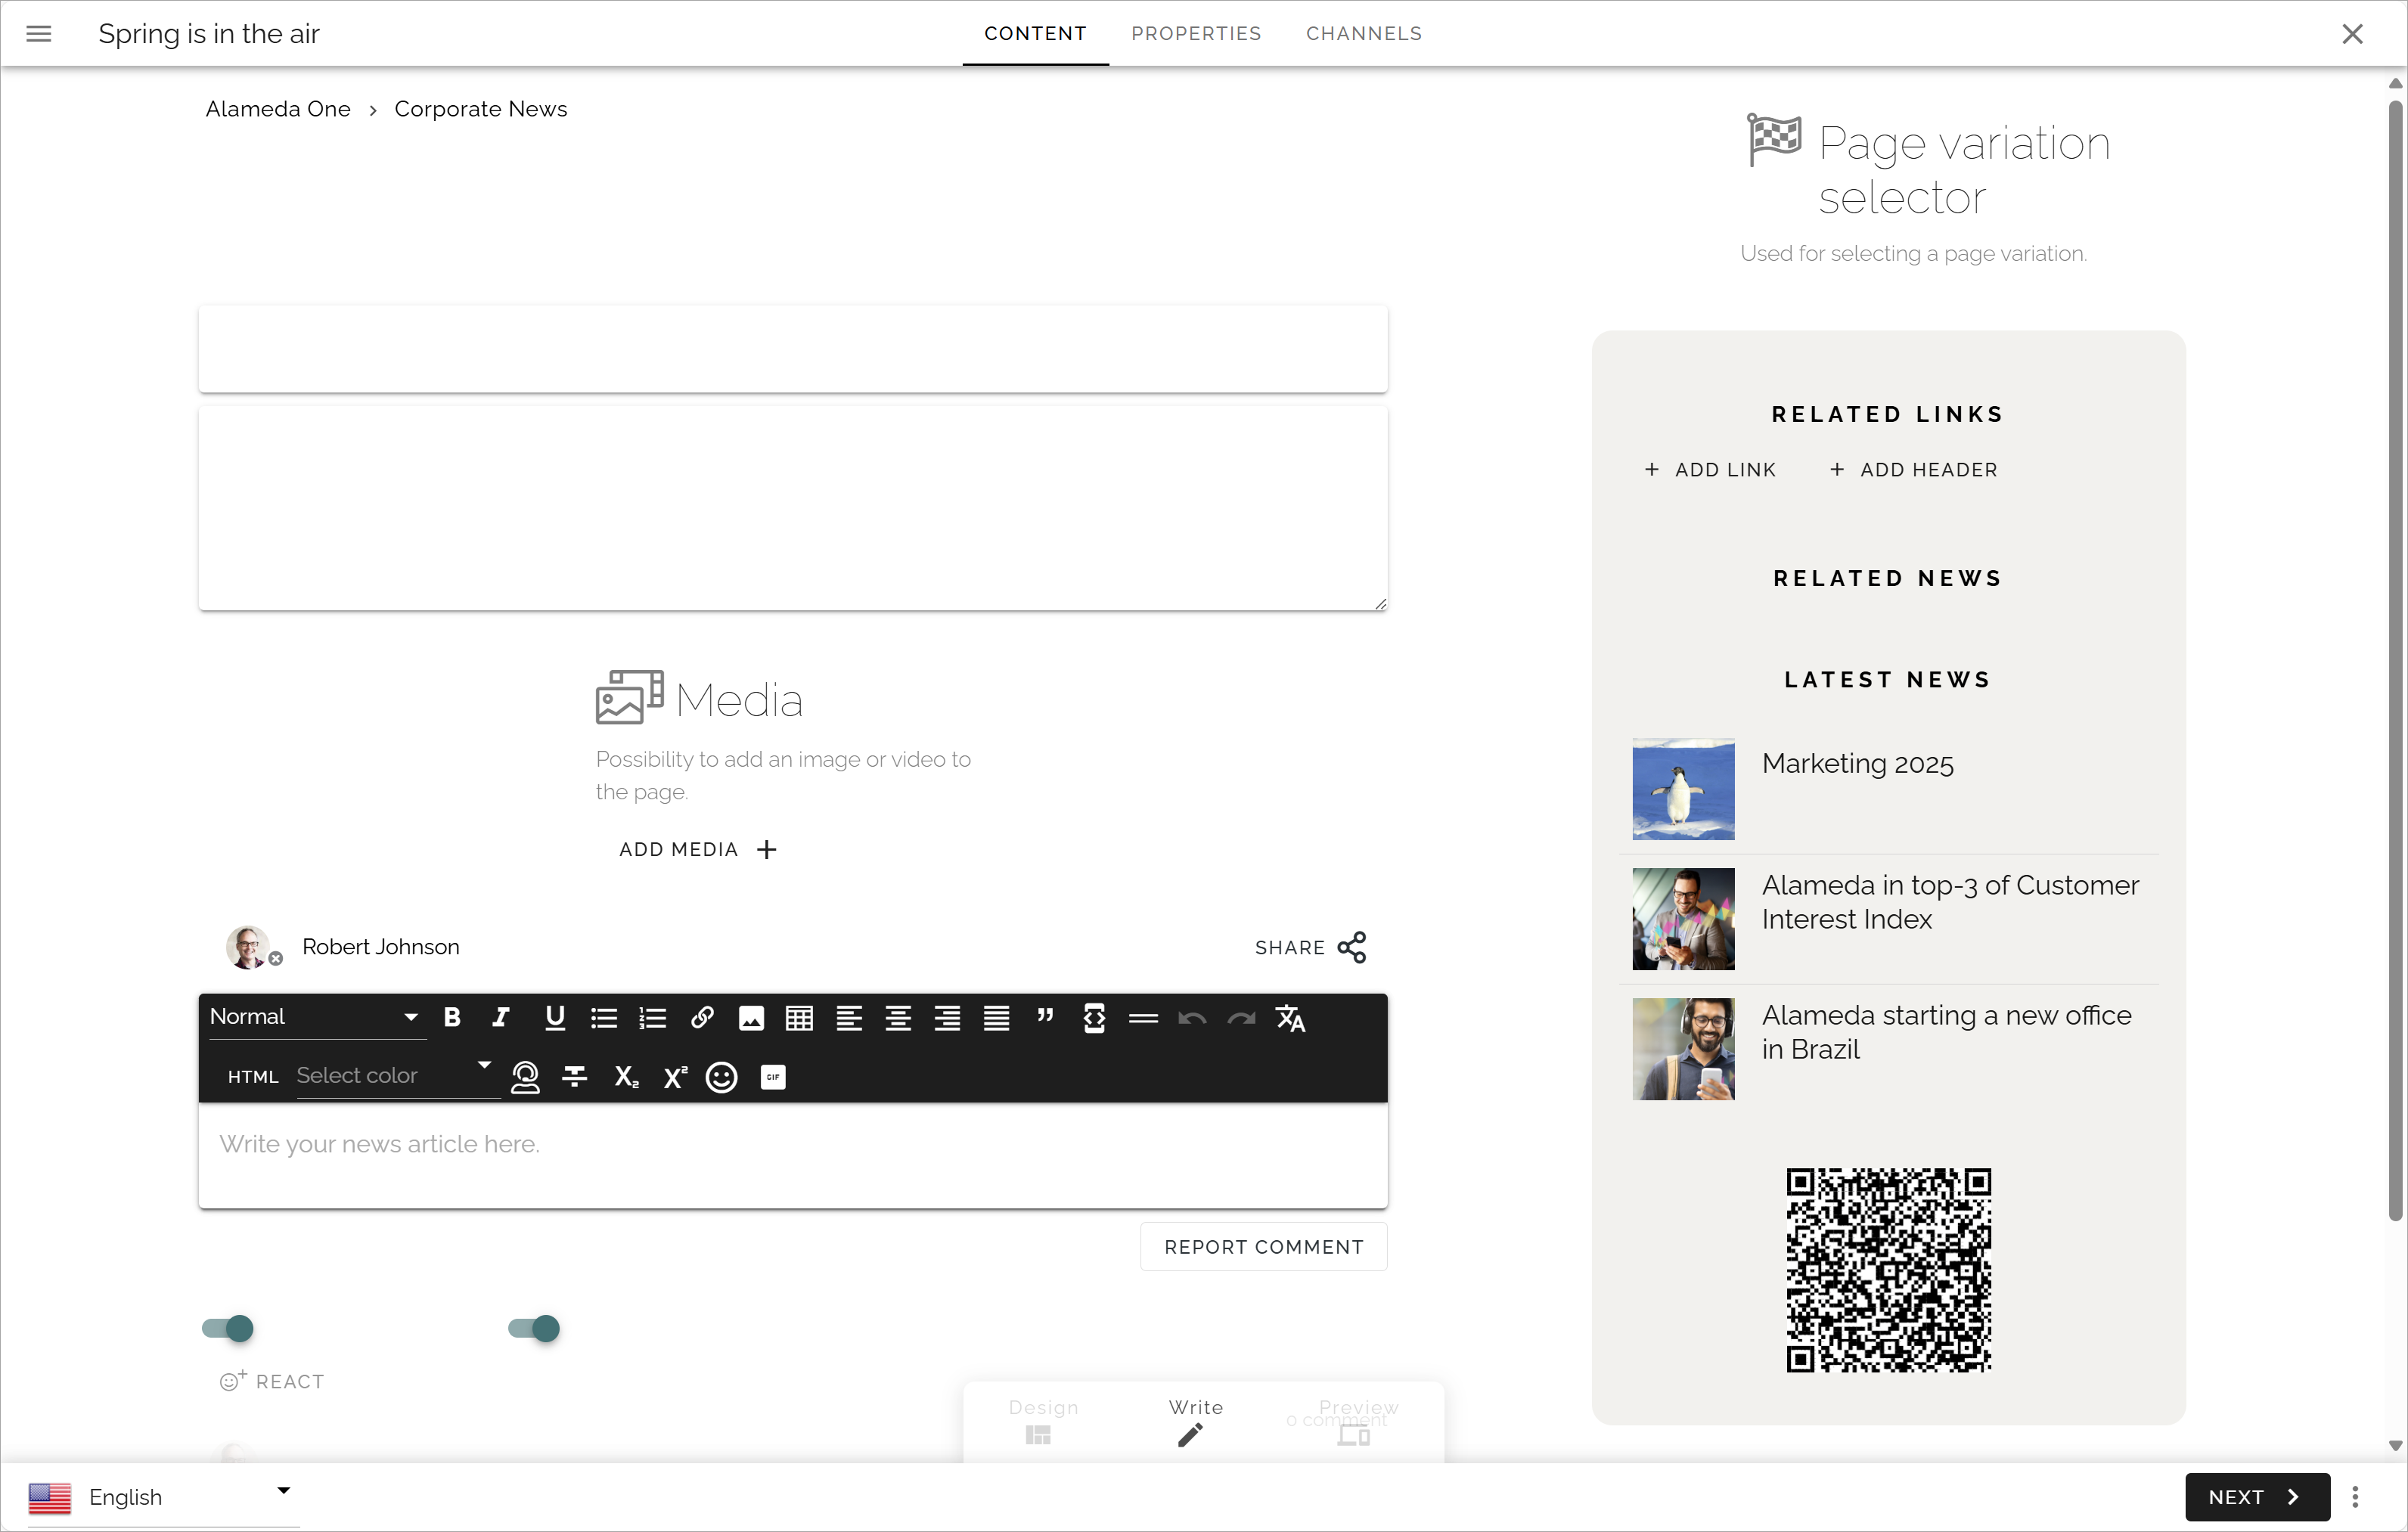Close the page editor
Screen dimensions: 2408x1532
[2352, 34]
